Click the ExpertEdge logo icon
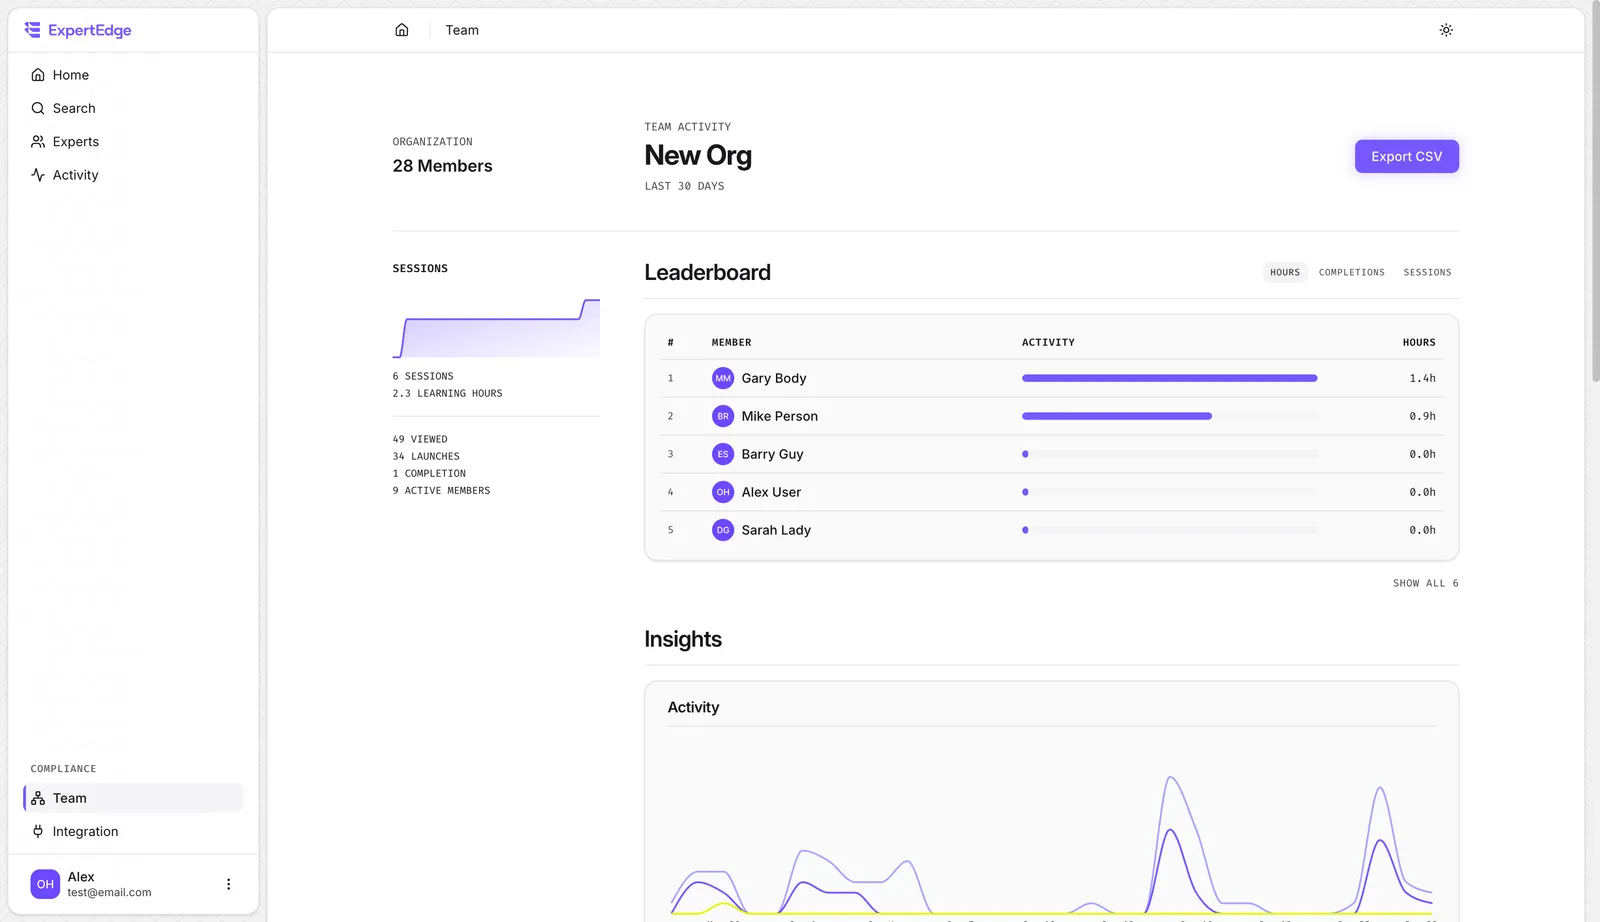Image resolution: width=1600 pixels, height=922 pixels. (33, 30)
